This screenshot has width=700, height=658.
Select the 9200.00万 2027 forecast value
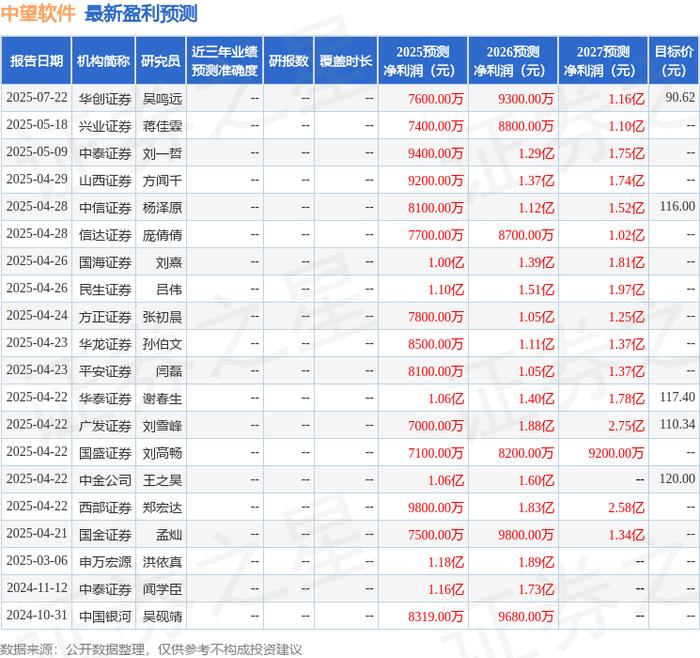tap(616, 453)
